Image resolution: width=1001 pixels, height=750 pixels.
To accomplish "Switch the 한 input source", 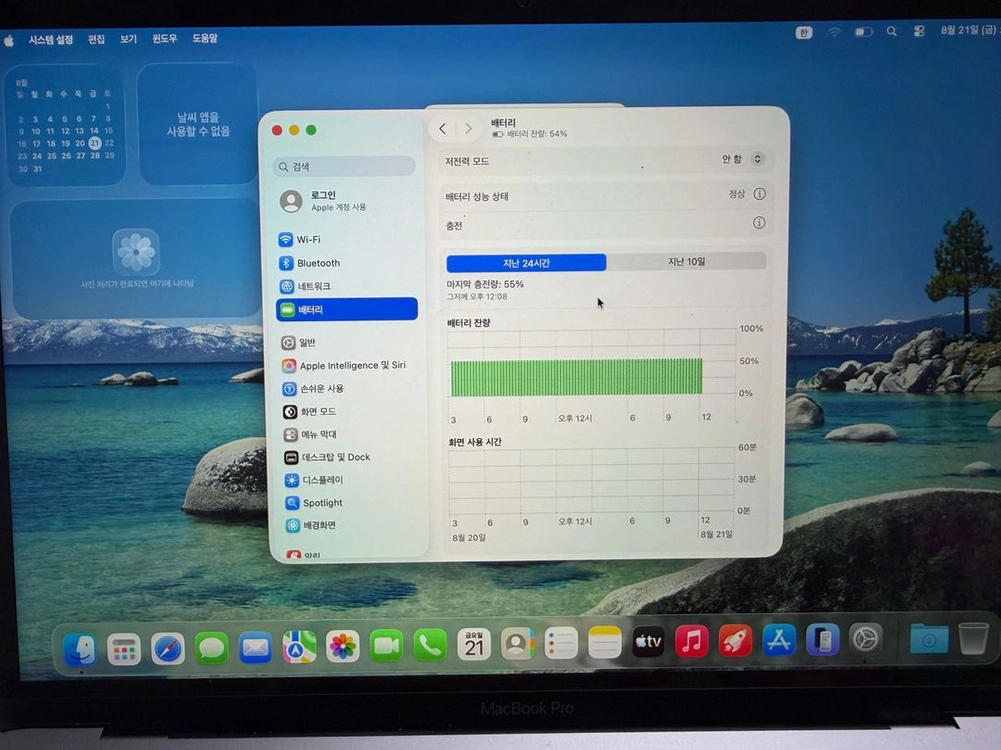I will click(x=804, y=33).
